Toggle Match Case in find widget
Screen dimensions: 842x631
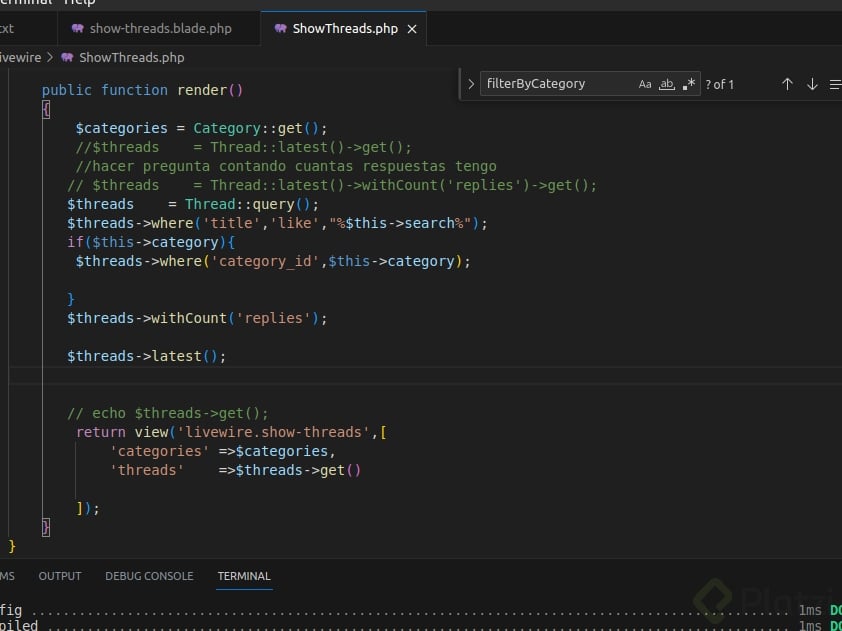(645, 84)
